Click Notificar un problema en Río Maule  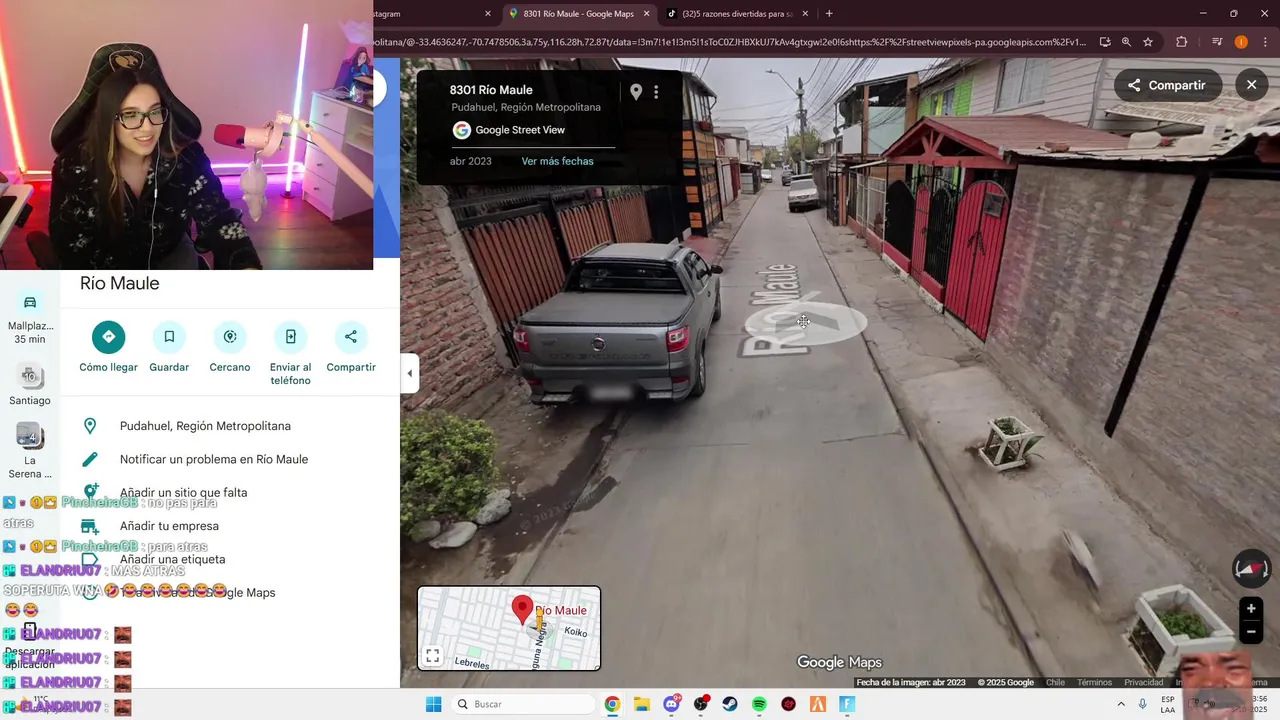(x=230, y=459)
